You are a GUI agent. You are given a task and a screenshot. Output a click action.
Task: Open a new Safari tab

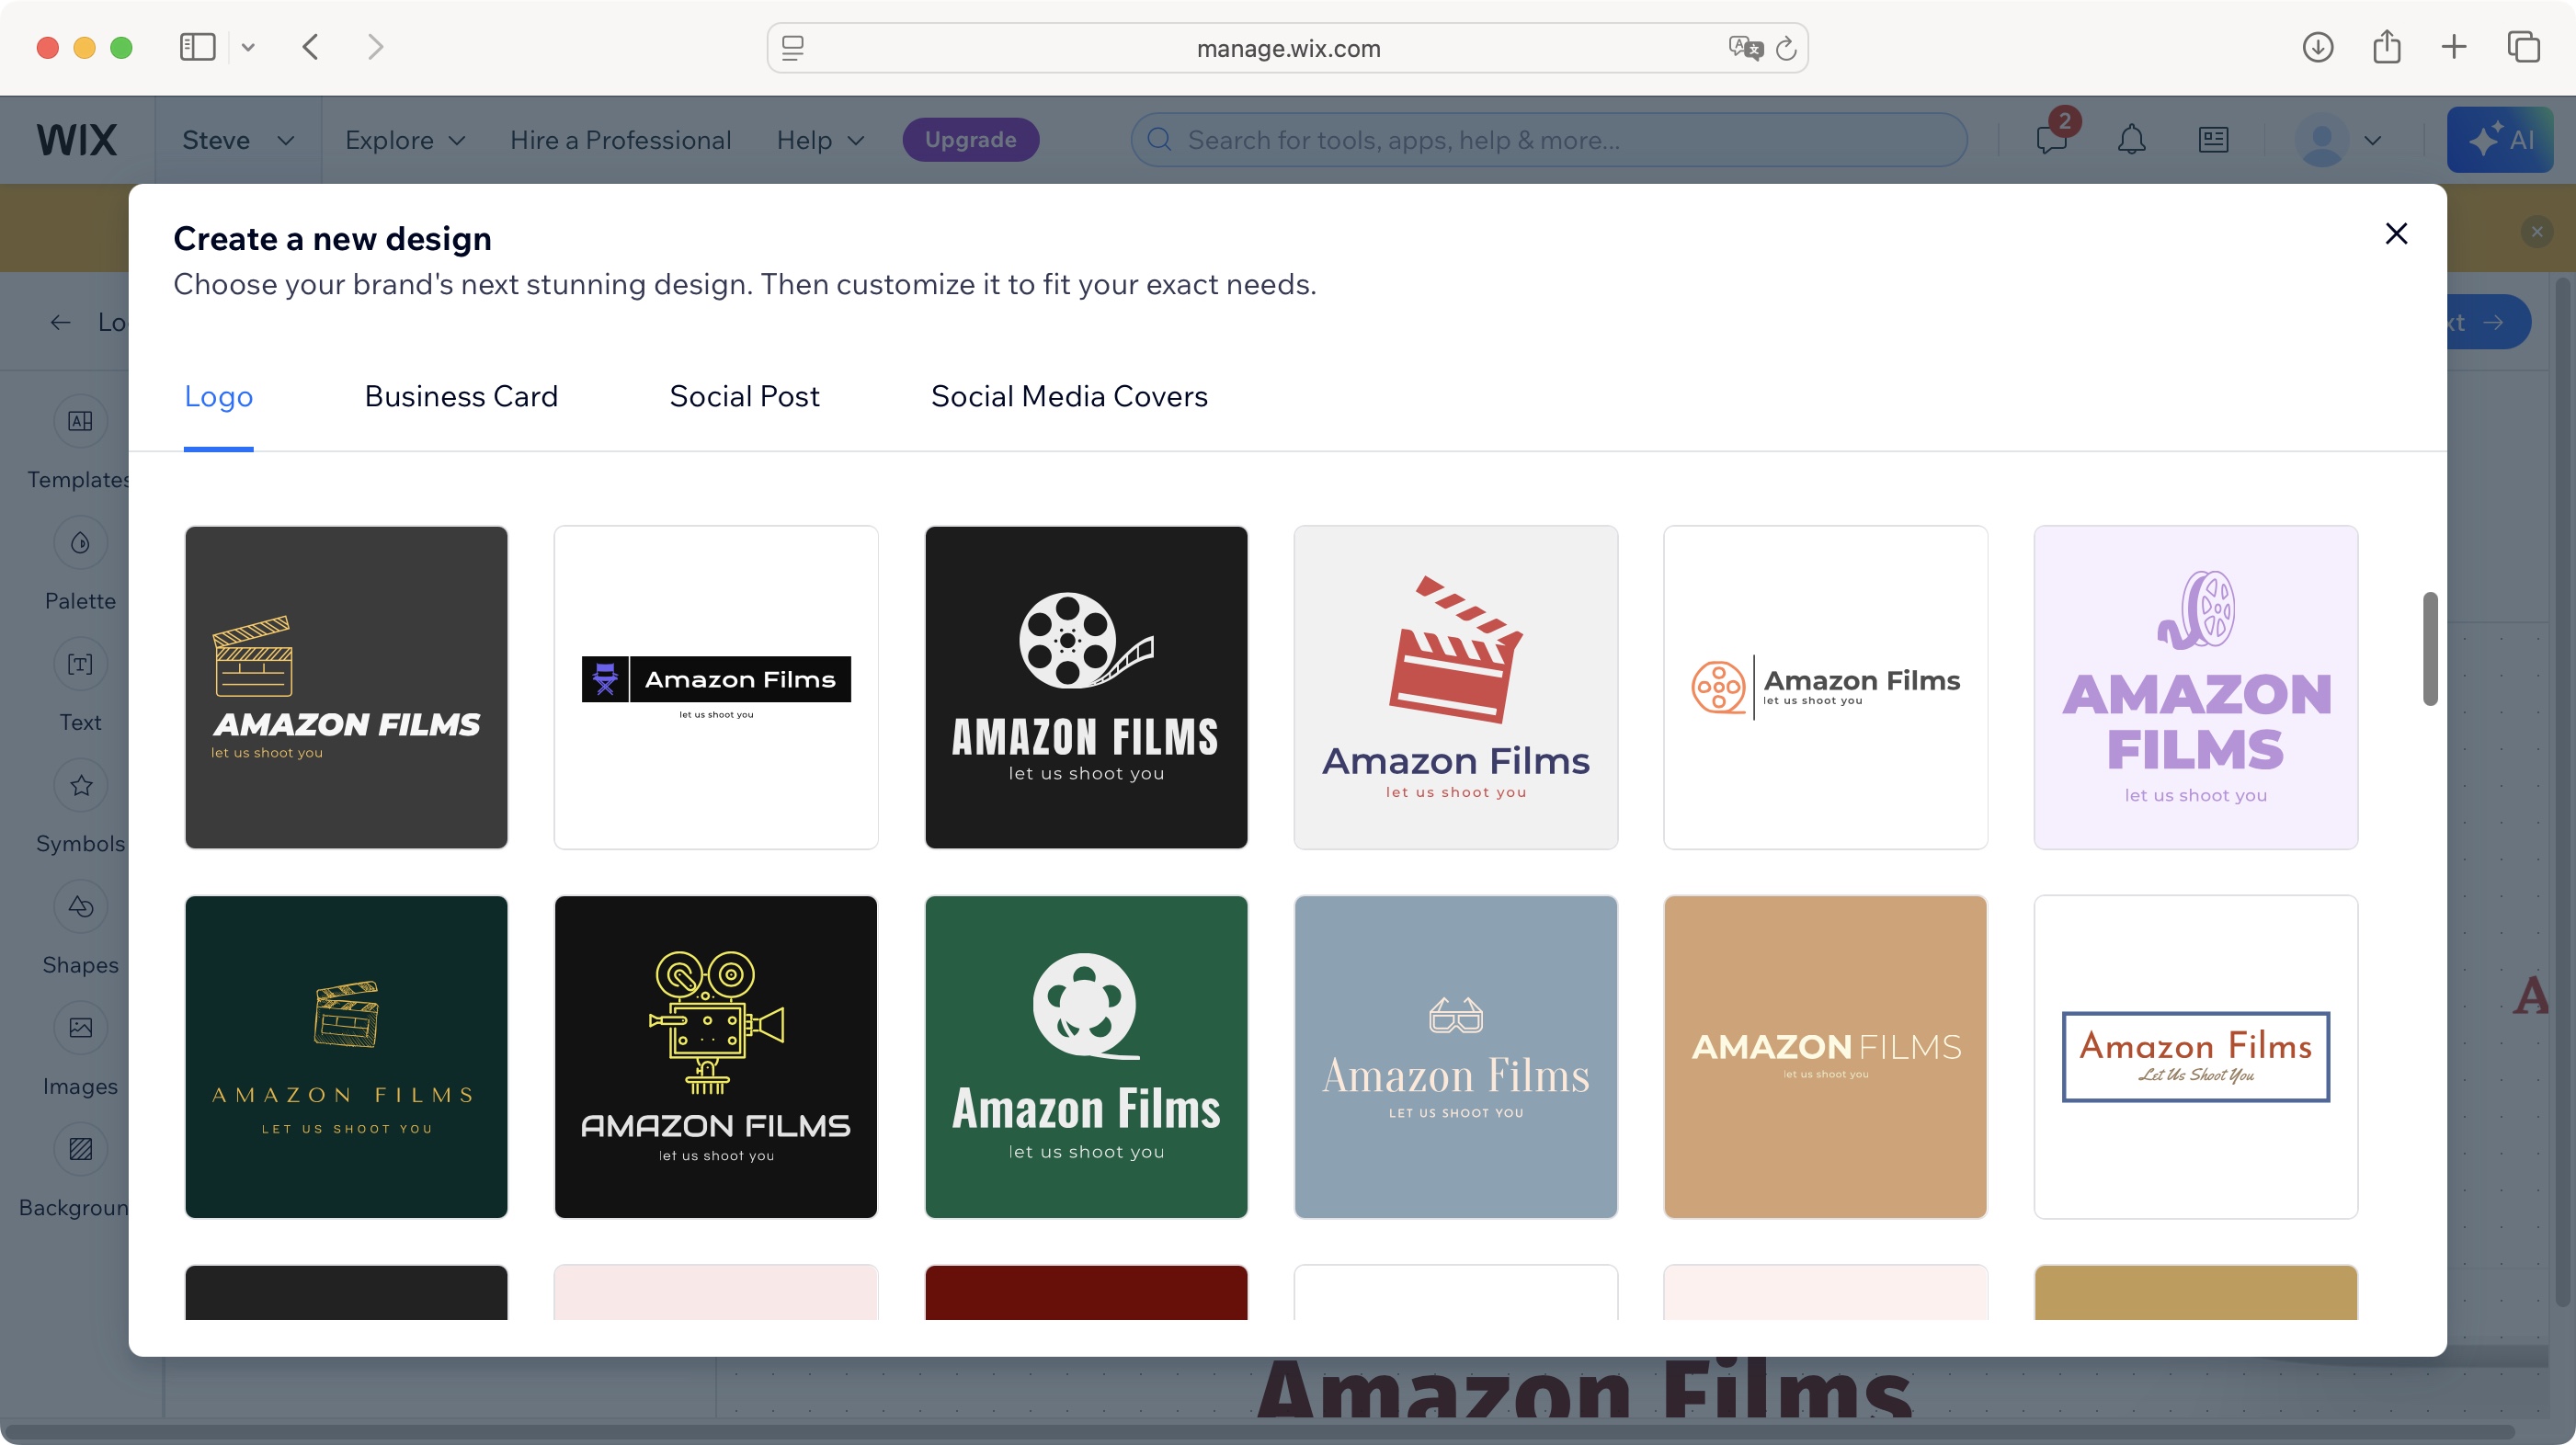point(2453,47)
